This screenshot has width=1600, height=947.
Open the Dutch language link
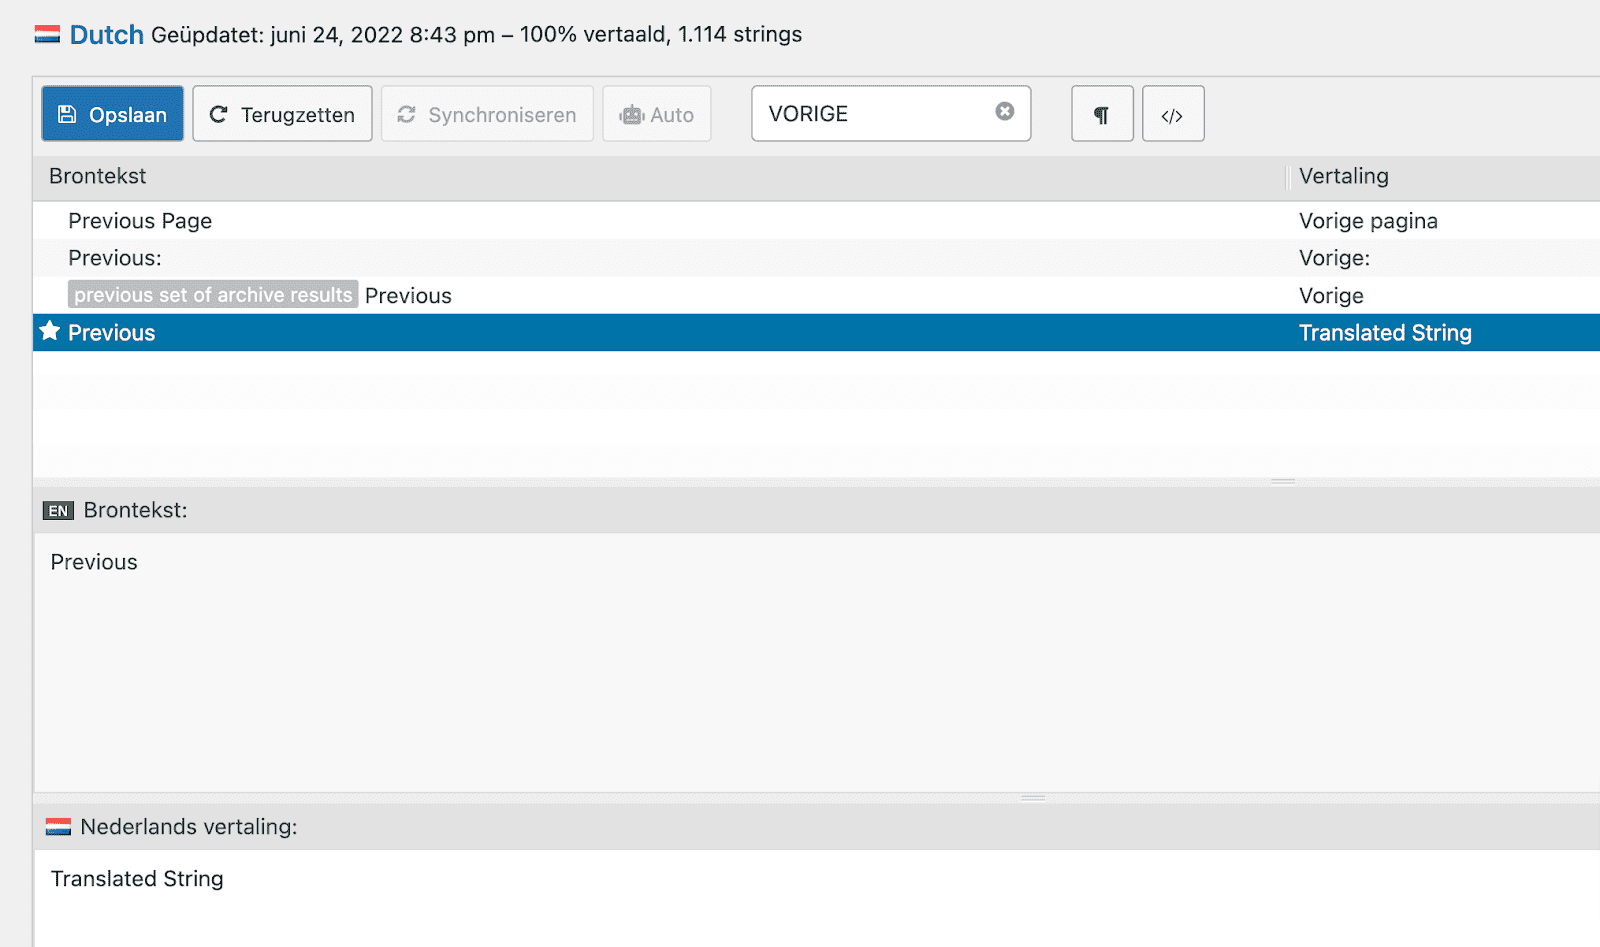click(106, 35)
